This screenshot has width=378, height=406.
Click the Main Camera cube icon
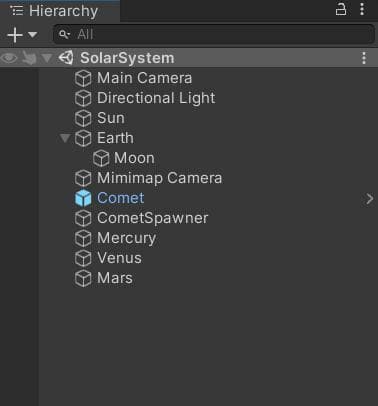pyautogui.click(x=83, y=78)
